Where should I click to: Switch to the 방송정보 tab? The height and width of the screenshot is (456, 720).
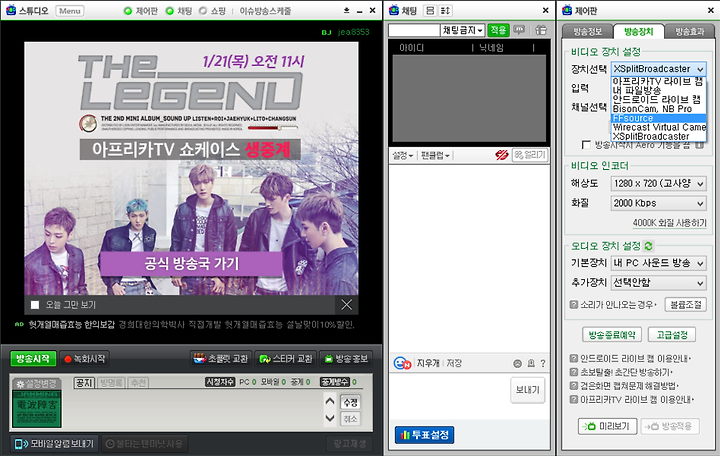tap(588, 31)
